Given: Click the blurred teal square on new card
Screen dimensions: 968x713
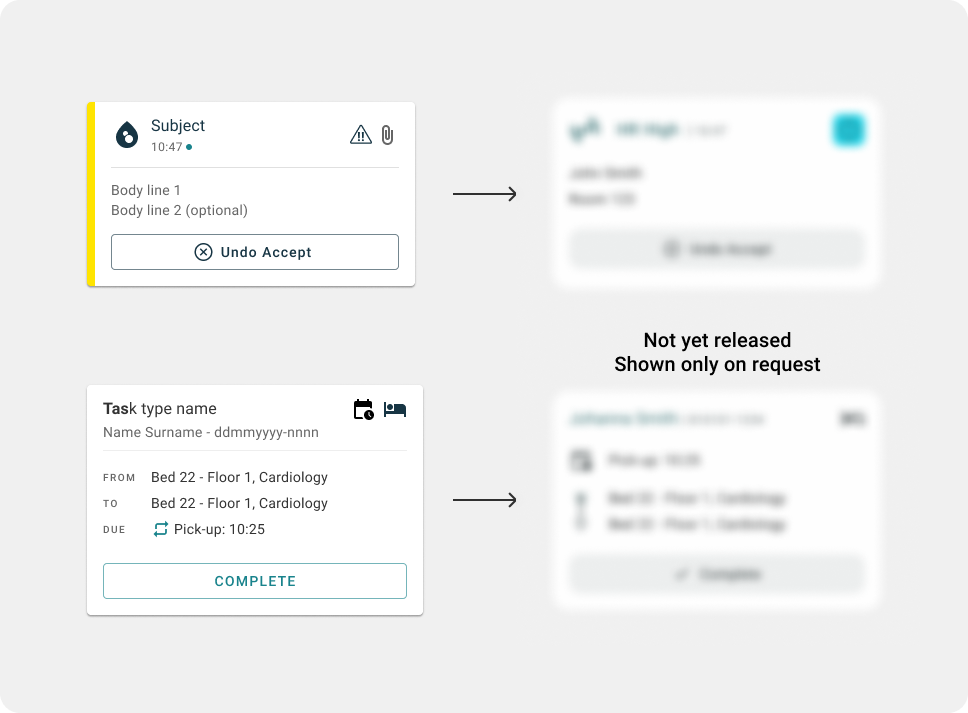Looking at the screenshot, I should pyautogui.click(x=849, y=130).
